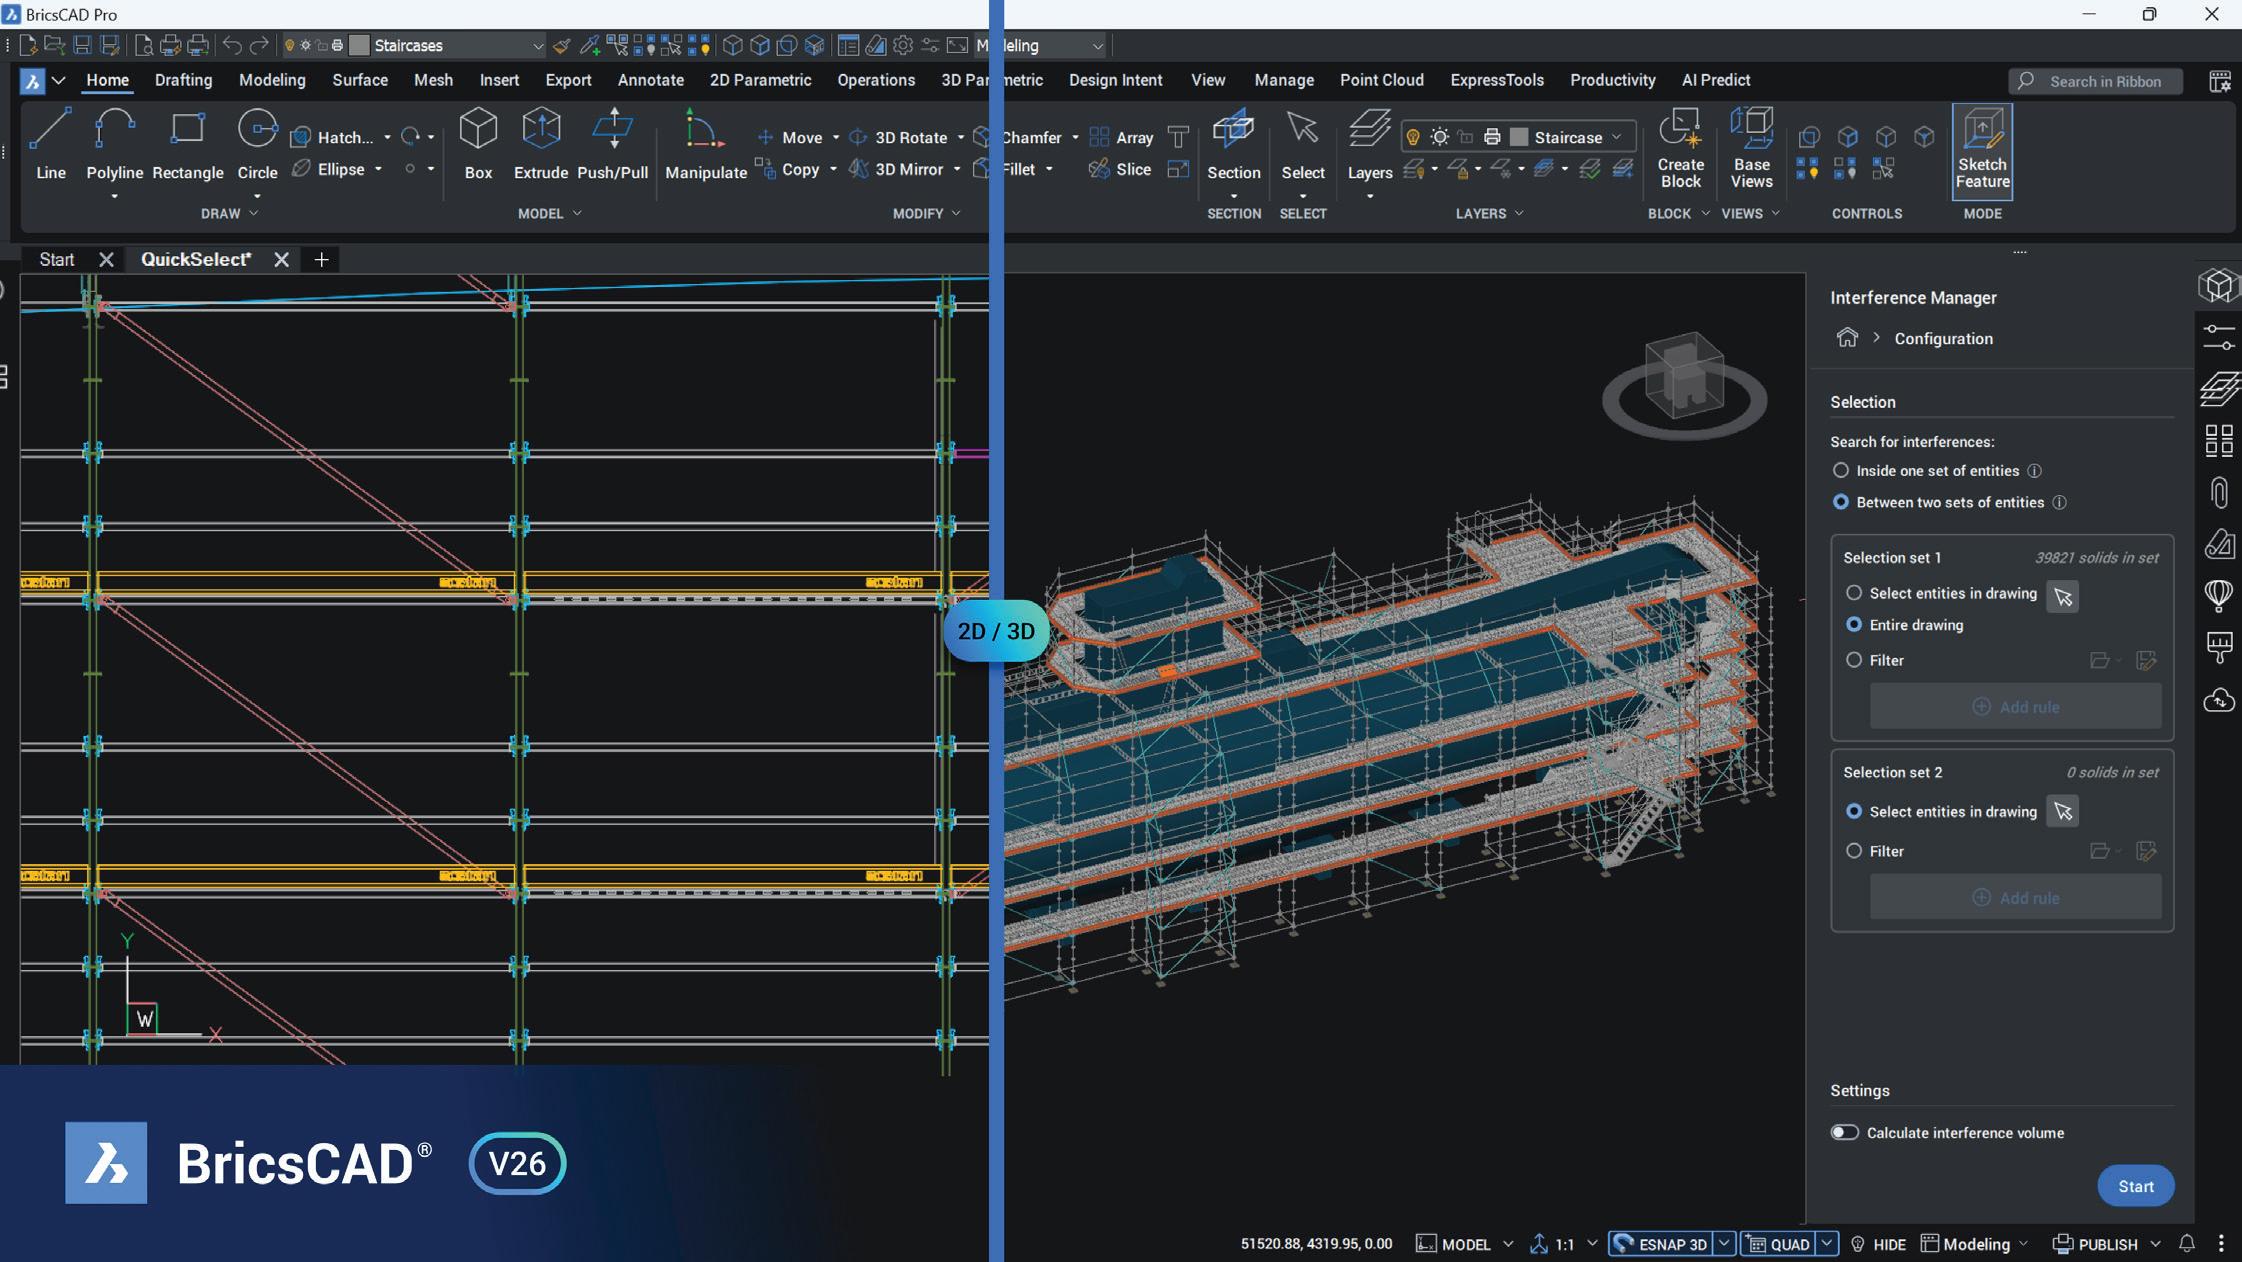This screenshot has height=1262, width=2242.
Task: Choose Filter option in Selection set 1
Action: [1854, 660]
